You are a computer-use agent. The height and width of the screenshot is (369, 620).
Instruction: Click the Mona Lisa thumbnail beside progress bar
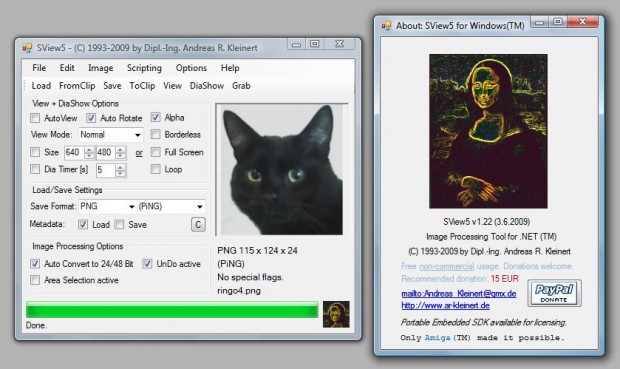coord(336,314)
